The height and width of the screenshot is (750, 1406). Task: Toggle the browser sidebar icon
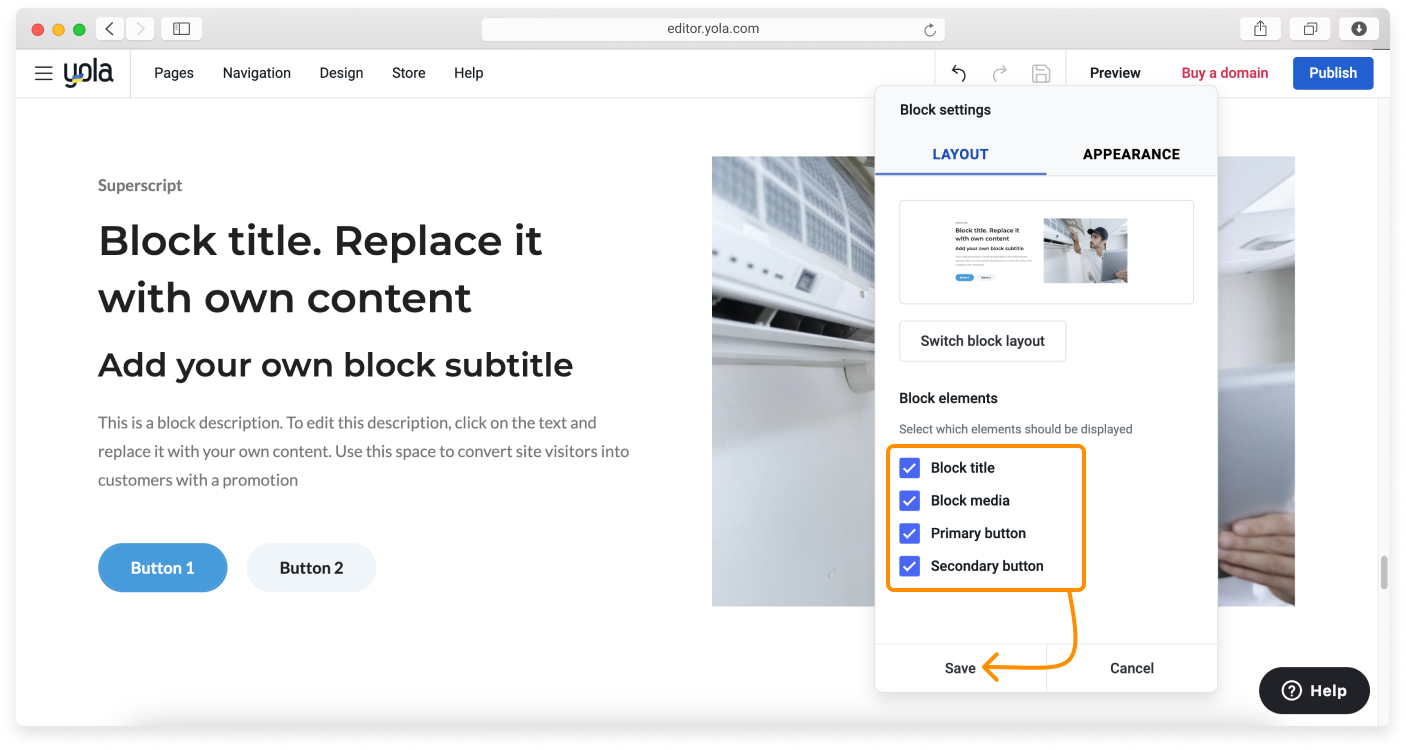pyautogui.click(x=181, y=29)
